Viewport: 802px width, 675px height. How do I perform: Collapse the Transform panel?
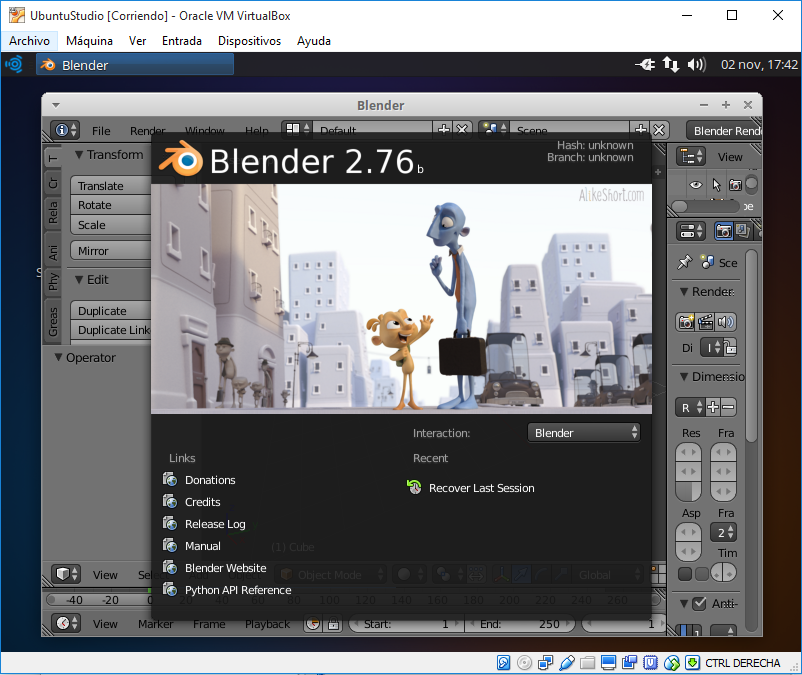click(80, 155)
